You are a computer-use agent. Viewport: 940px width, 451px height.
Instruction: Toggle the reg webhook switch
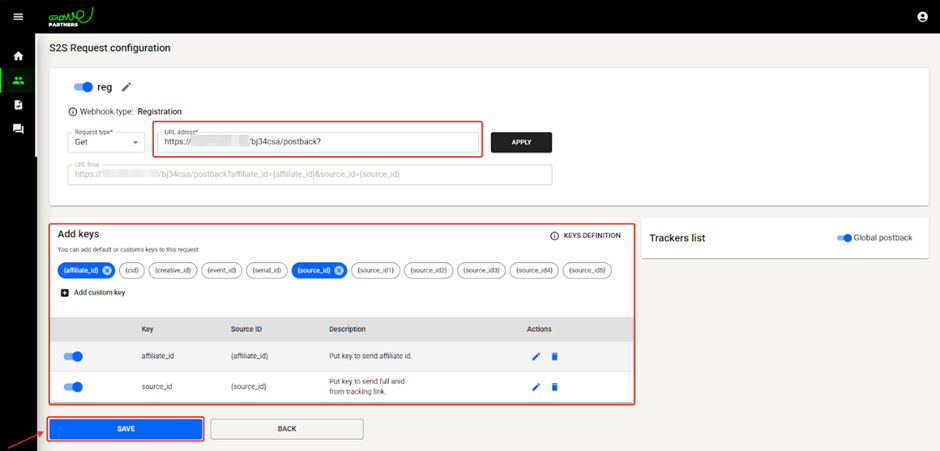tap(83, 88)
